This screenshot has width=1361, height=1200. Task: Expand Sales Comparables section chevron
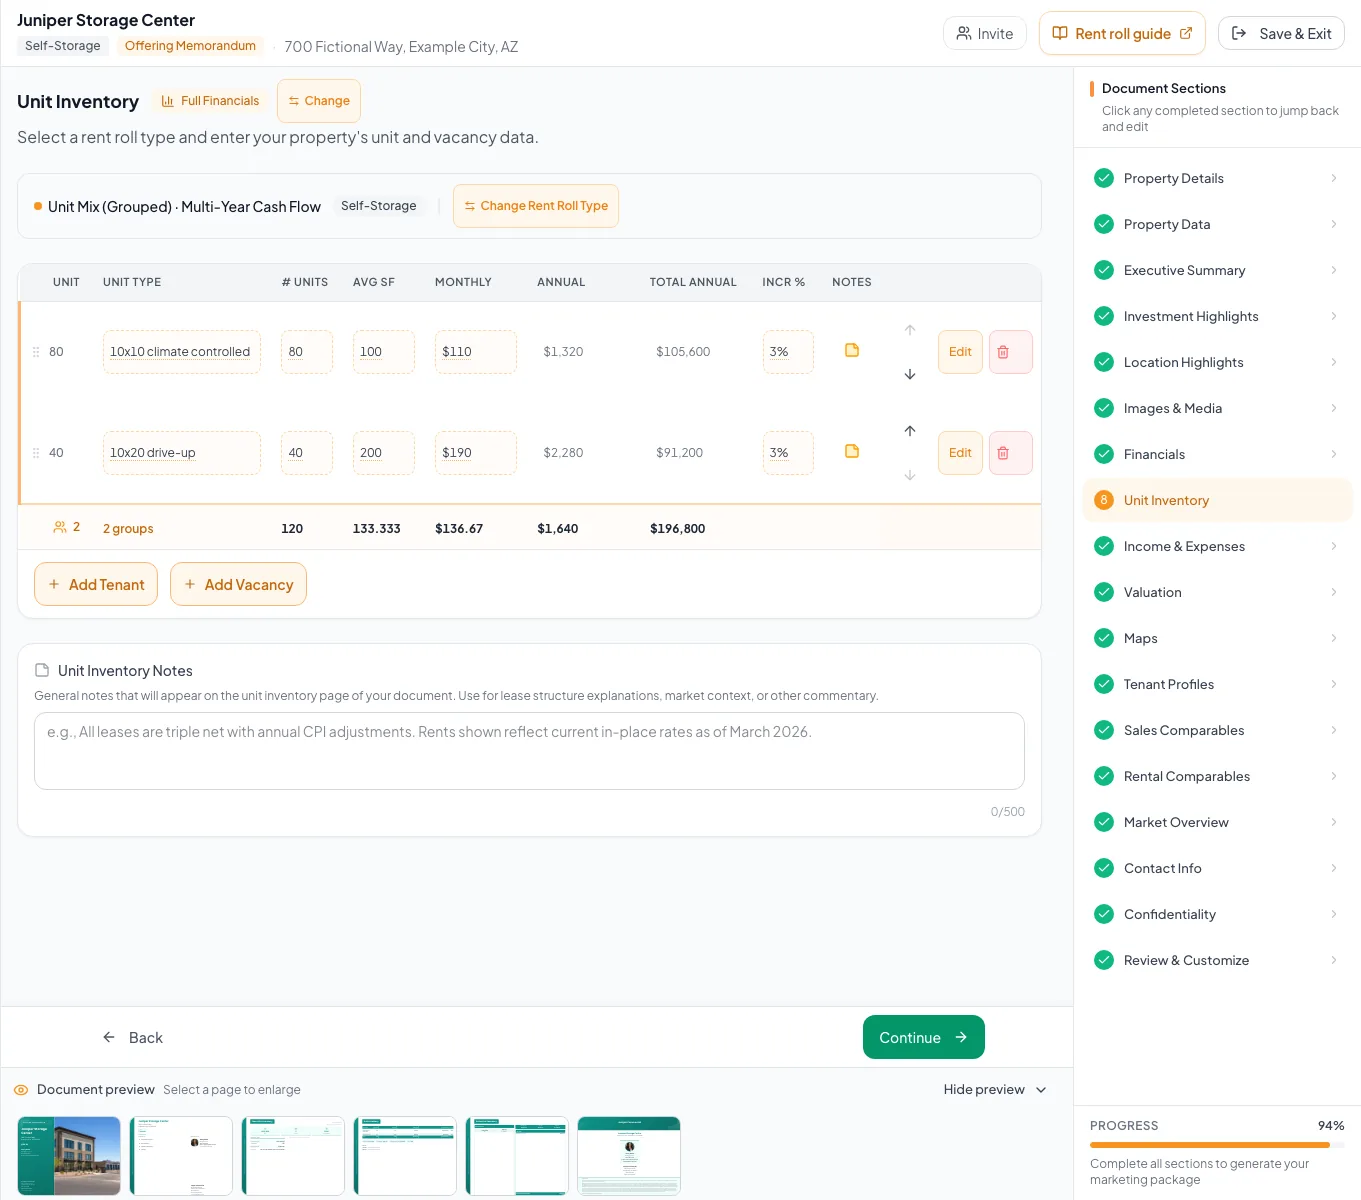[x=1334, y=730]
